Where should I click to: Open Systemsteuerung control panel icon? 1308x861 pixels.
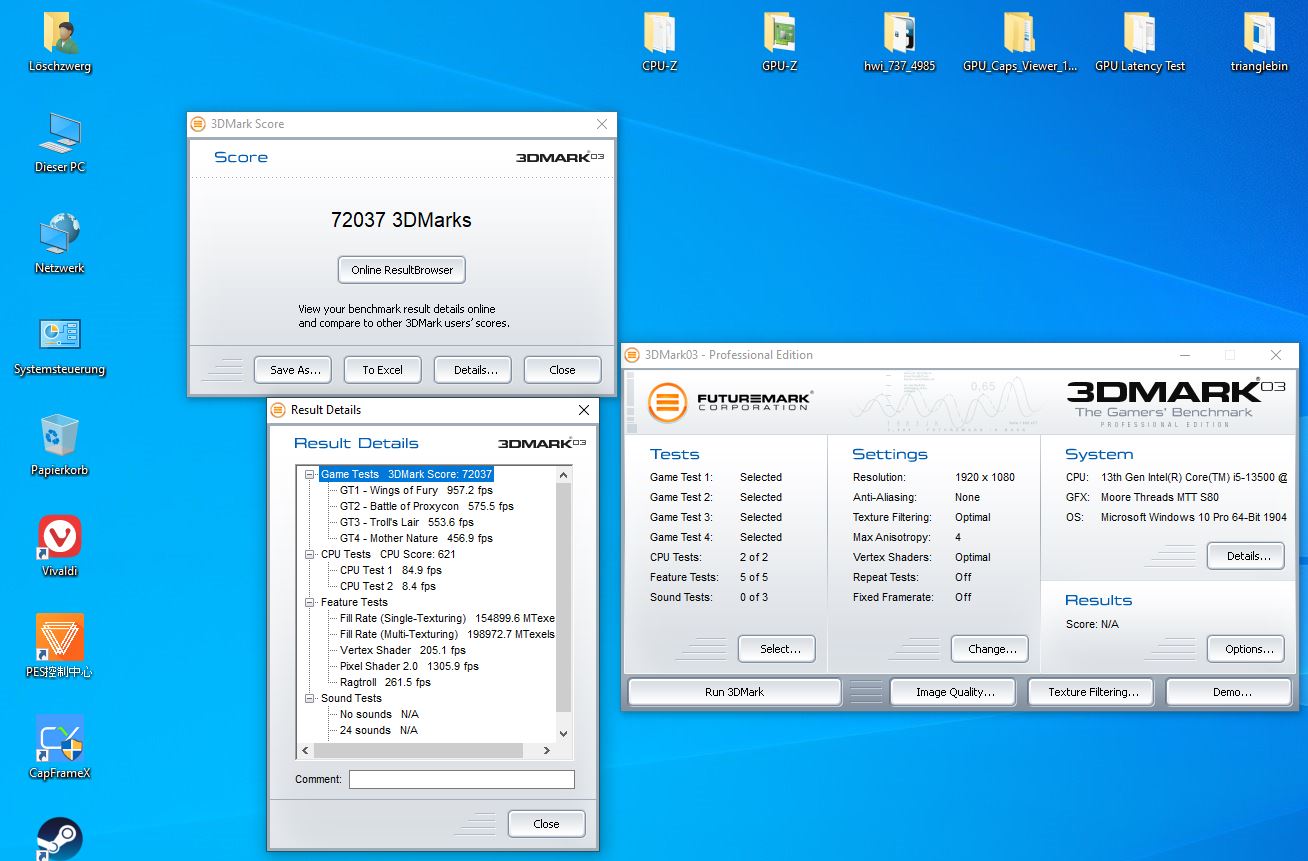point(60,345)
